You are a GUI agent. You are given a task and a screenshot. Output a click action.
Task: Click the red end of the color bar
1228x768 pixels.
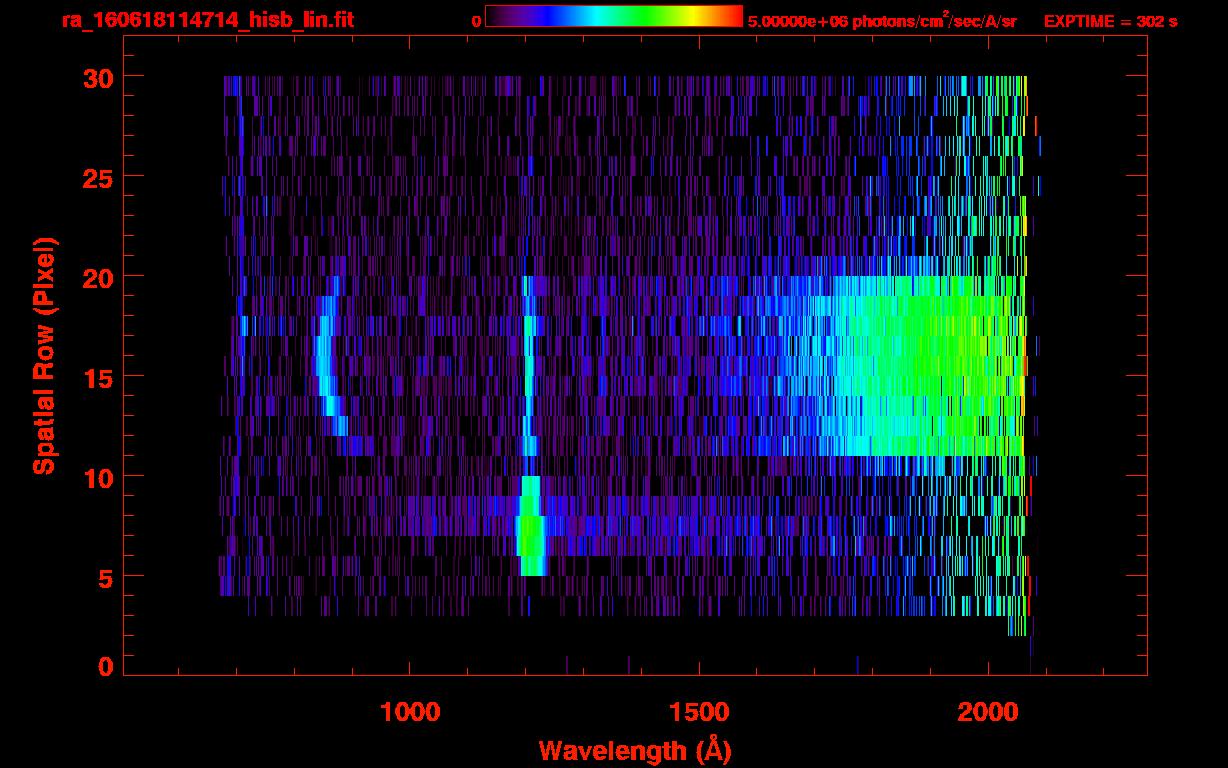(735, 17)
